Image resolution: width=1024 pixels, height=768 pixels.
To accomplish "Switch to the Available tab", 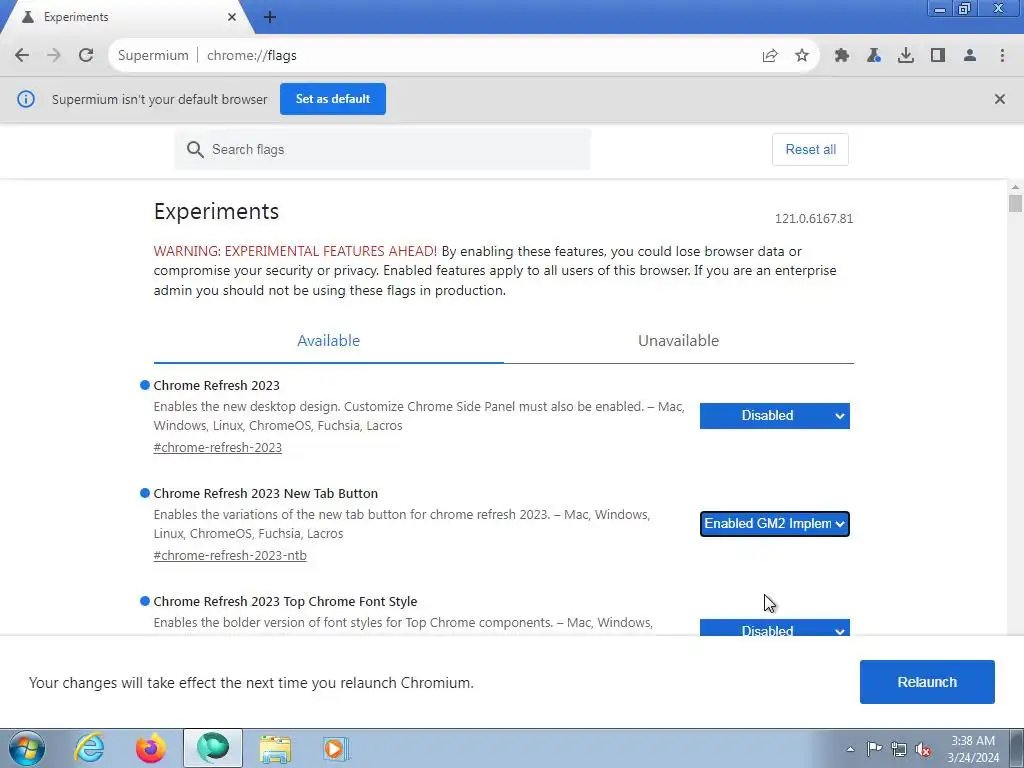I will pos(328,341).
